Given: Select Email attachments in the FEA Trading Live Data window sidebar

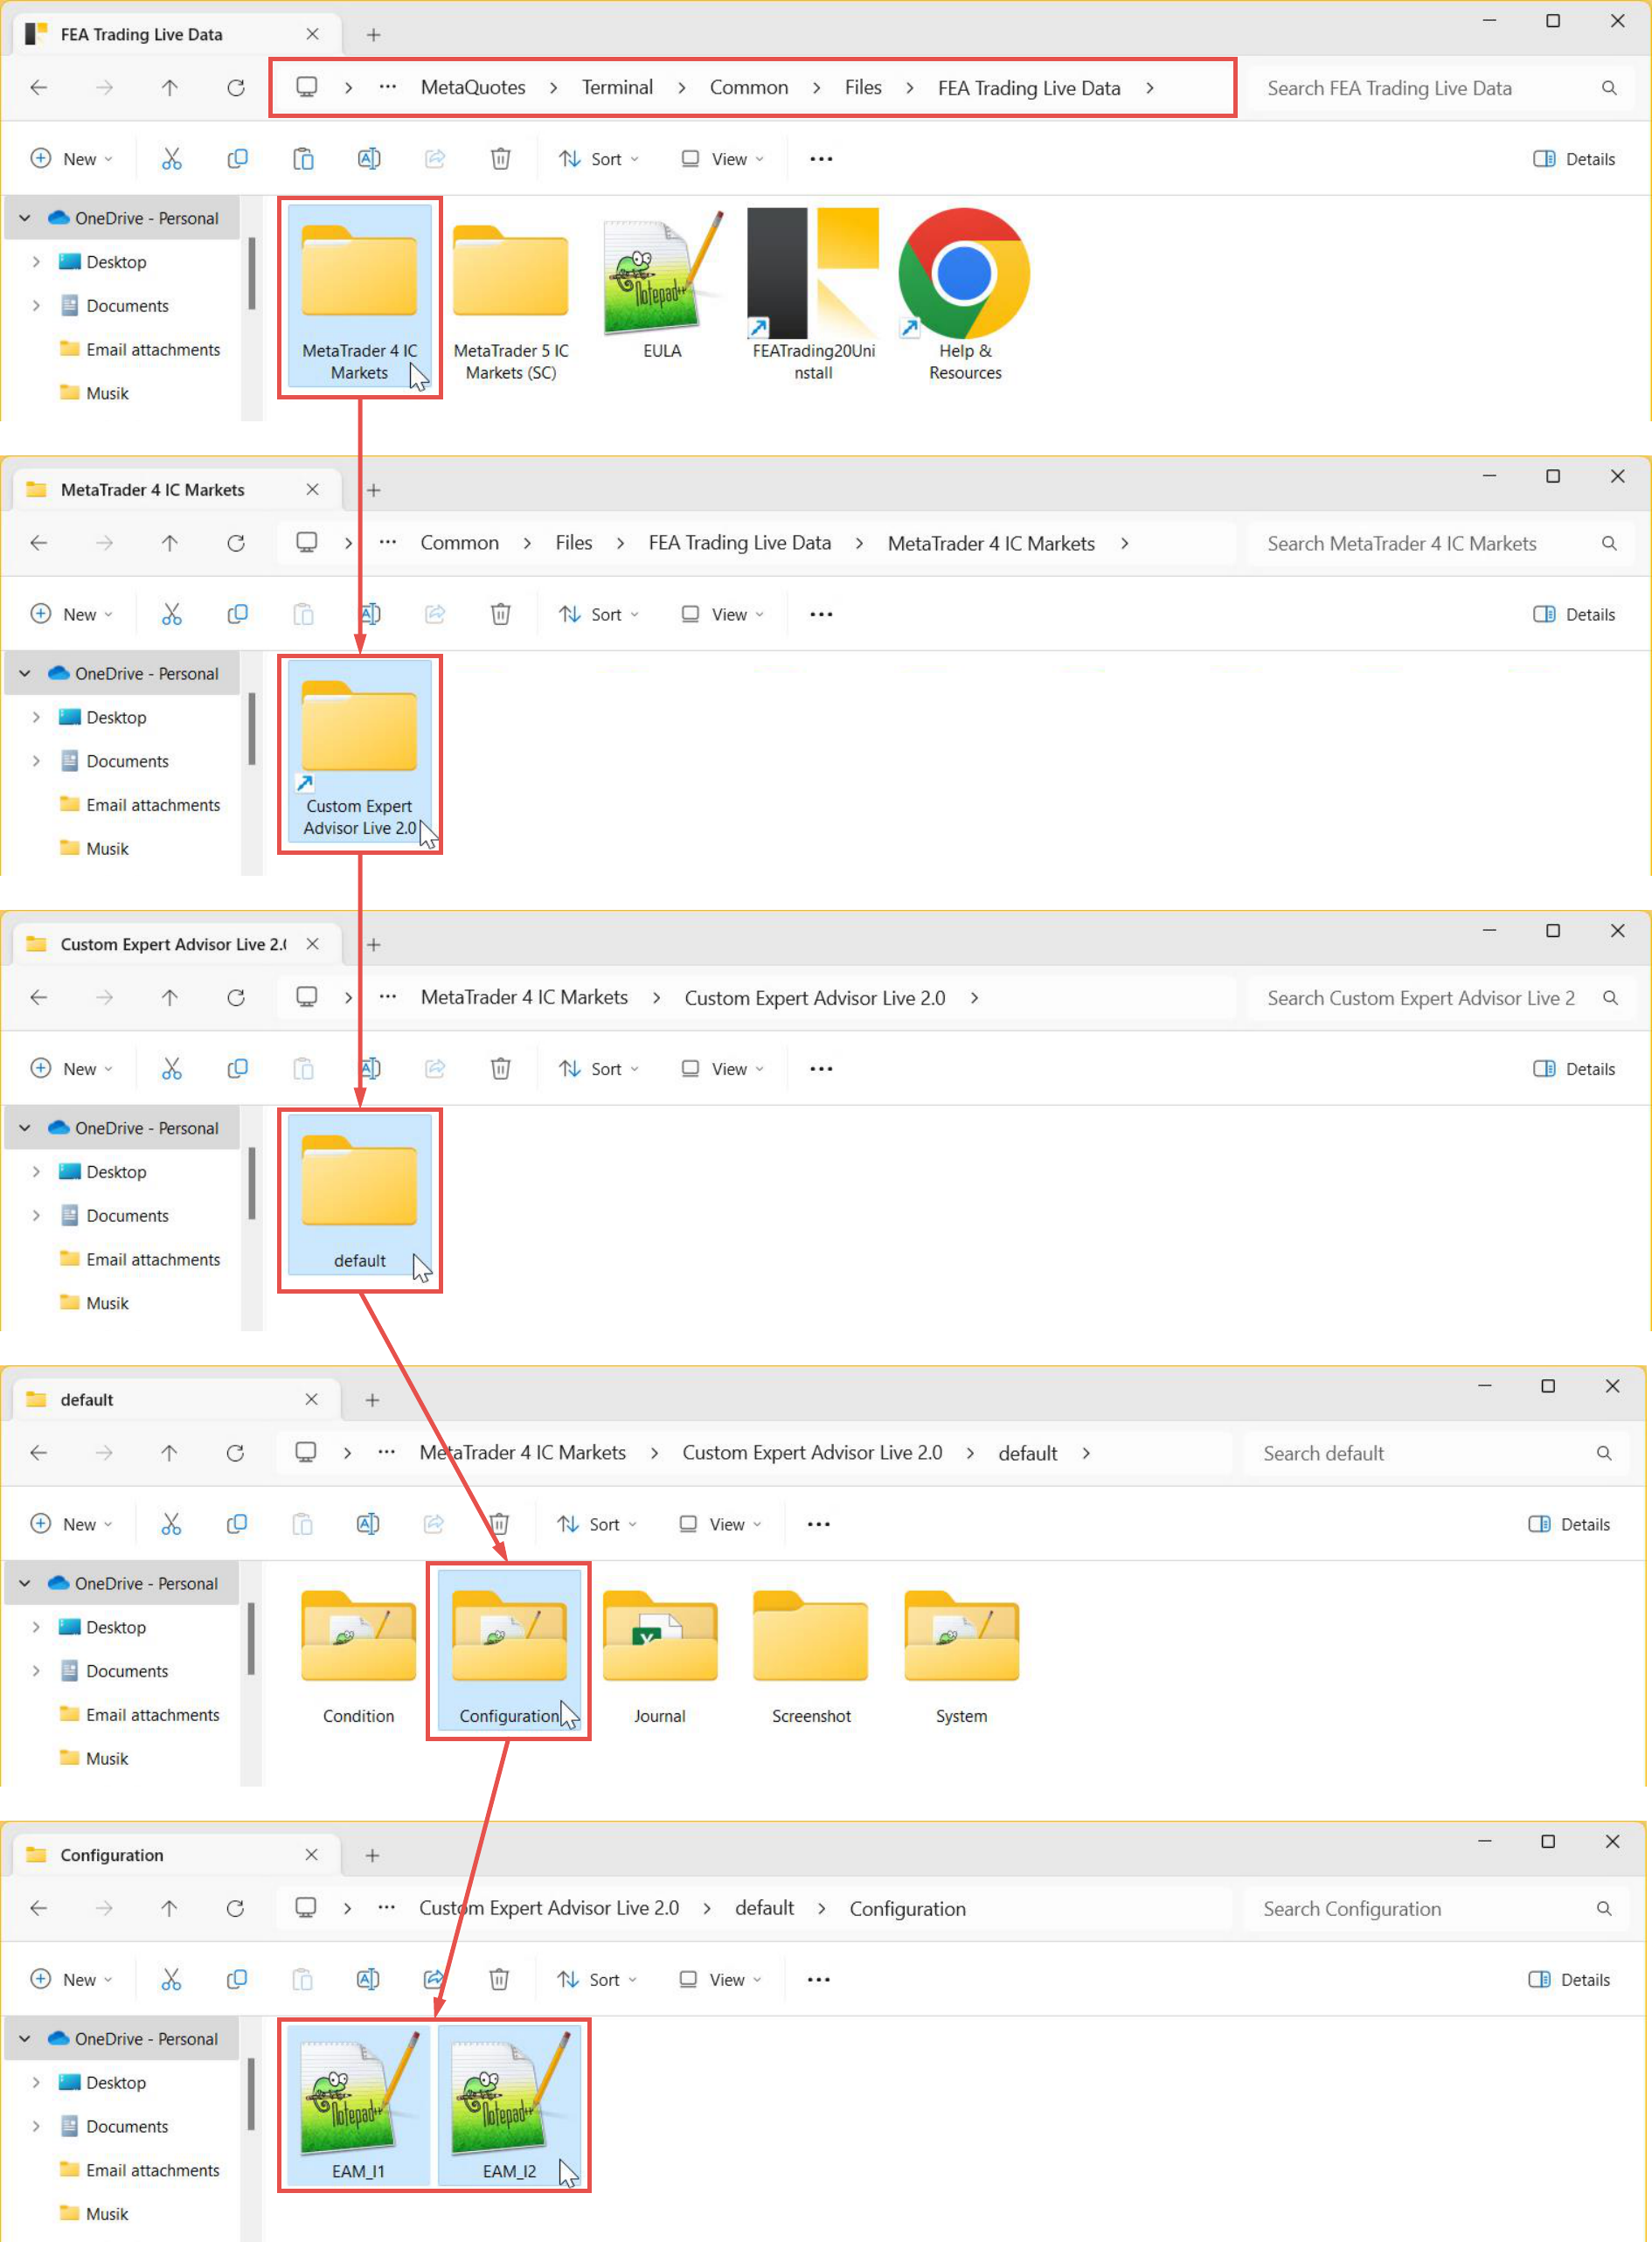Looking at the screenshot, I should point(139,349).
